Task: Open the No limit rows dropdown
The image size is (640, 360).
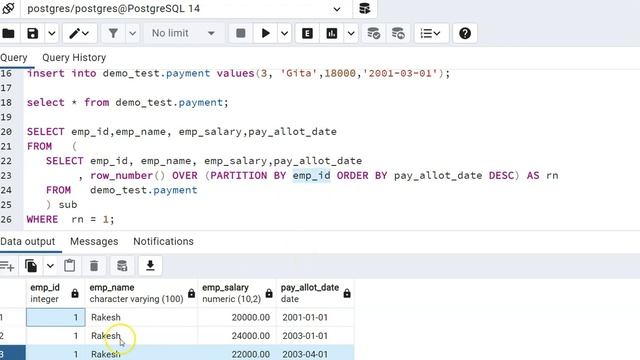Action: click(183, 33)
